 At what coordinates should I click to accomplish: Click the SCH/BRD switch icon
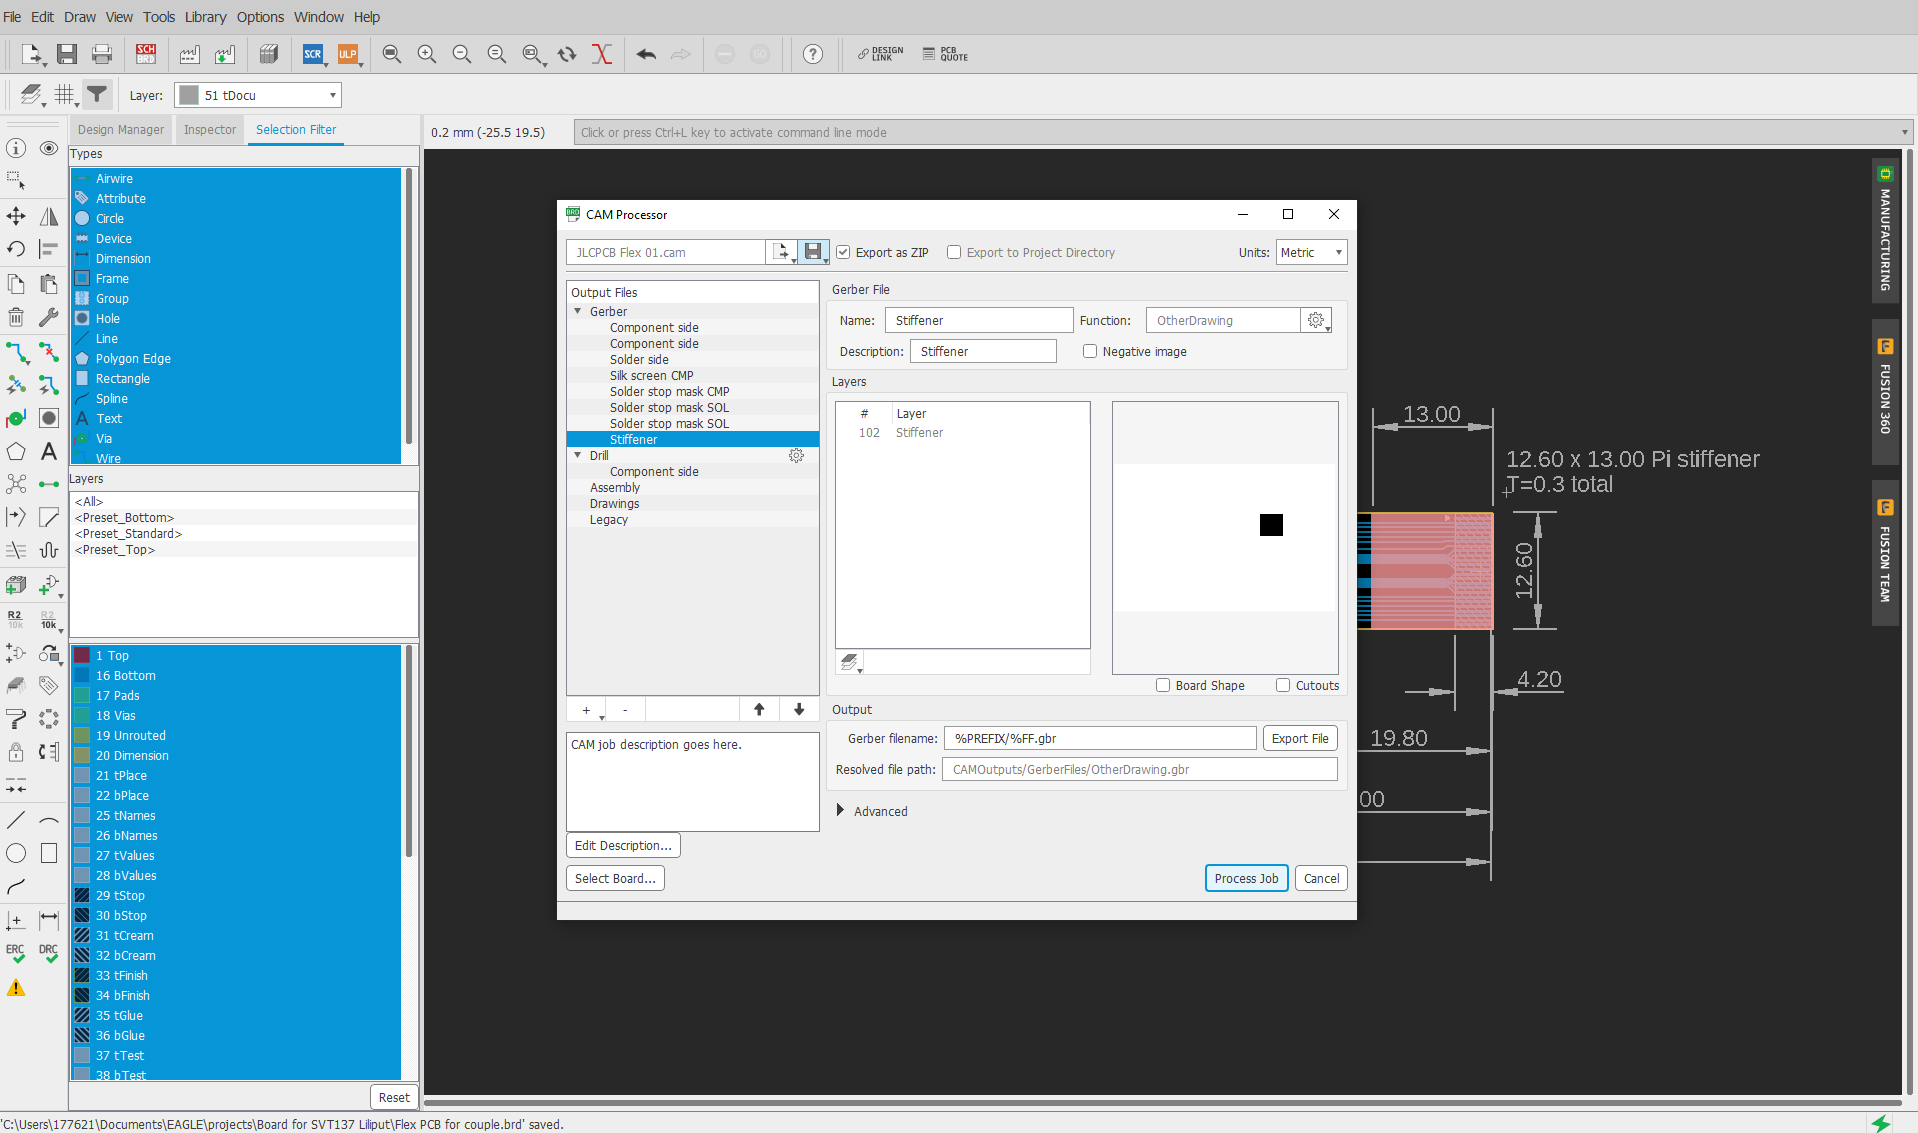pyautogui.click(x=146, y=54)
